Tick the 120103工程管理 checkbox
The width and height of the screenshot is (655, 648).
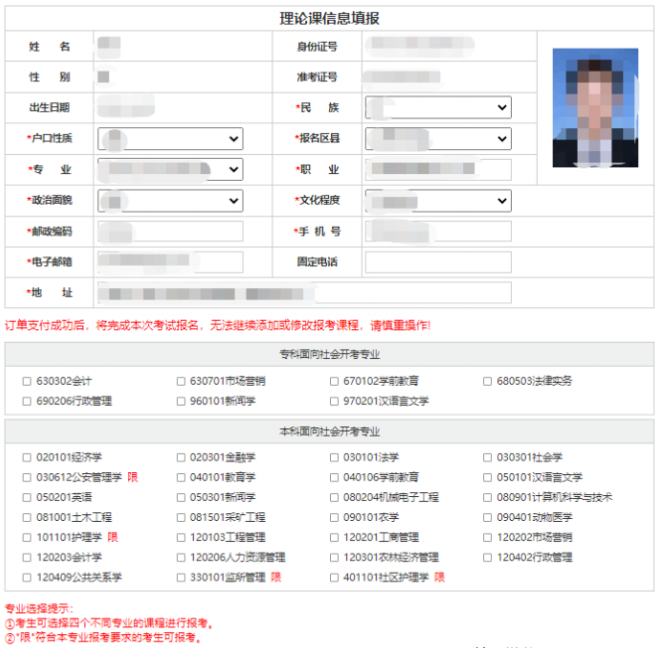pyautogui.click(x=181, y=538)
